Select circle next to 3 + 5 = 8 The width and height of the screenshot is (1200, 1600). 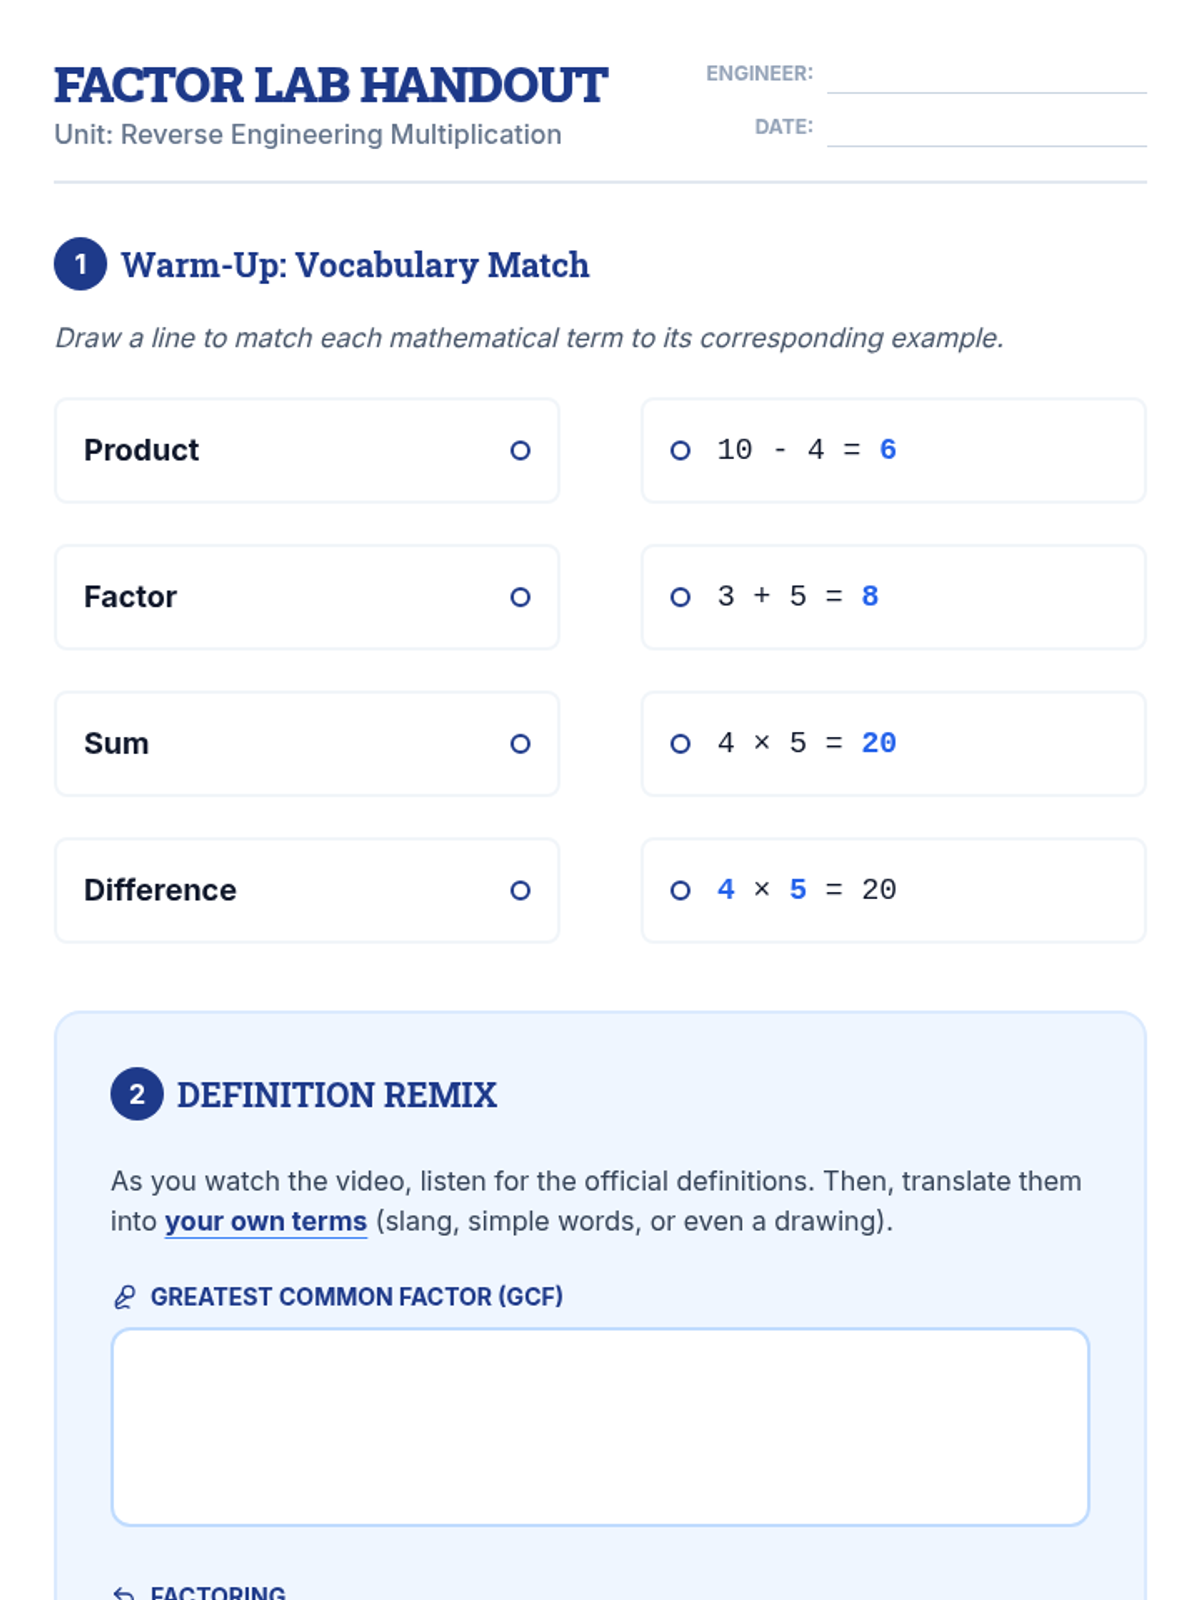click(x=680, y=597)
